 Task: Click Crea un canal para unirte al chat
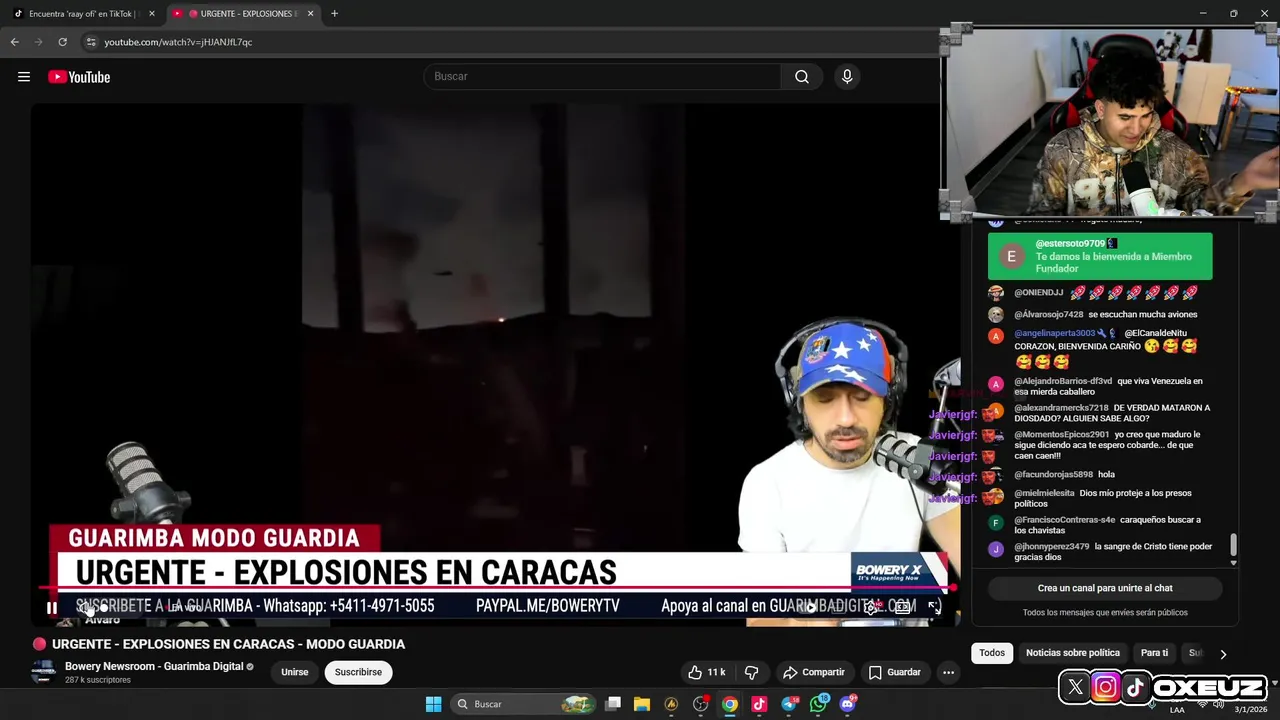[1105, 588]
